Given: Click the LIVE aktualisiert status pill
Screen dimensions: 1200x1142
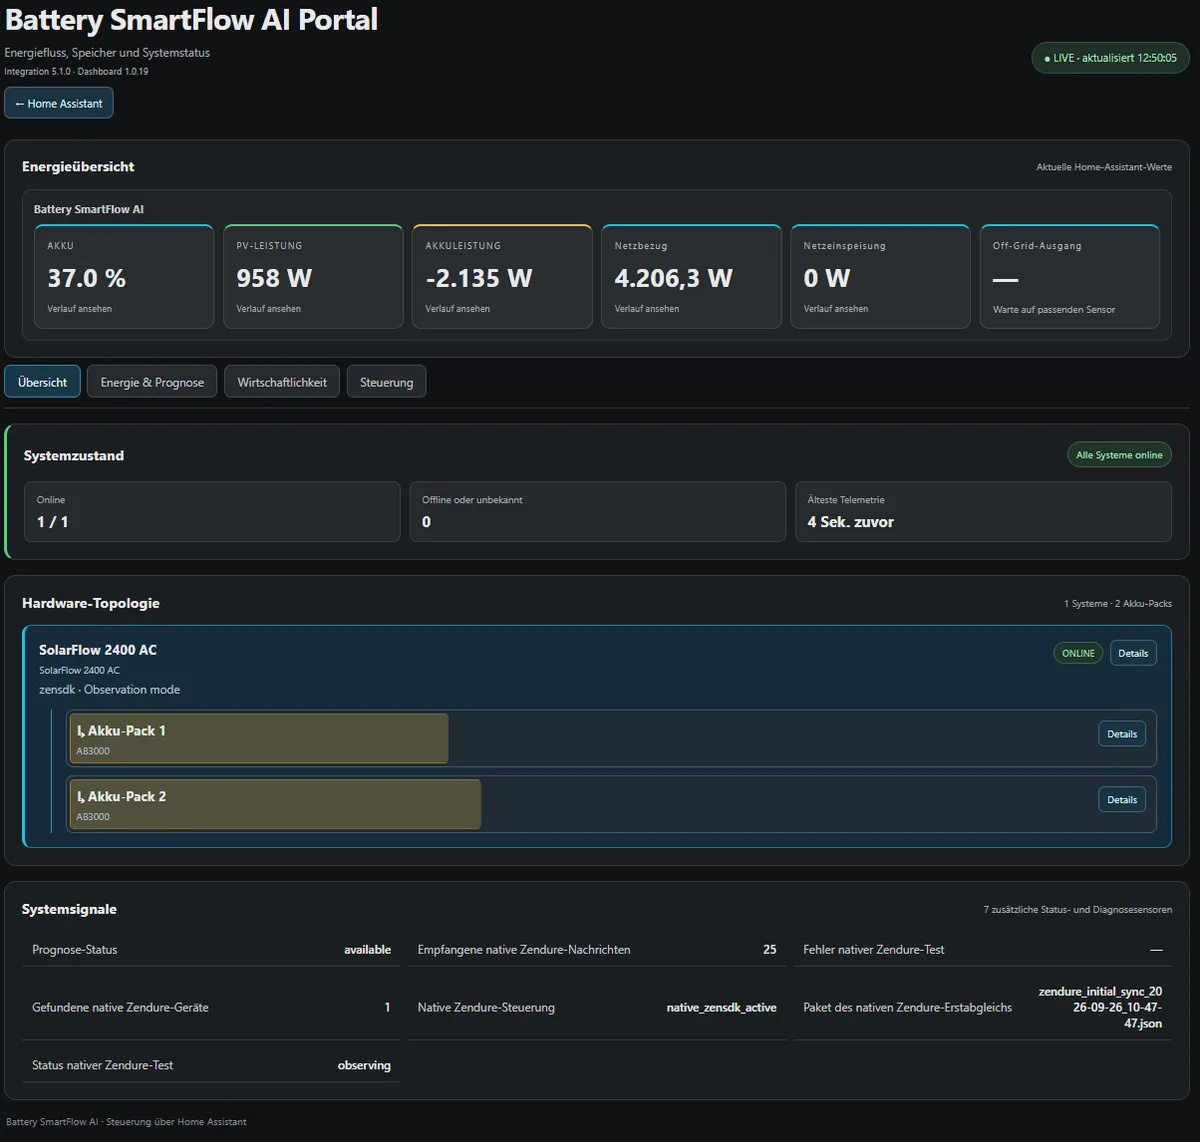Looking at the screenshot, I should click(1110, 58).
